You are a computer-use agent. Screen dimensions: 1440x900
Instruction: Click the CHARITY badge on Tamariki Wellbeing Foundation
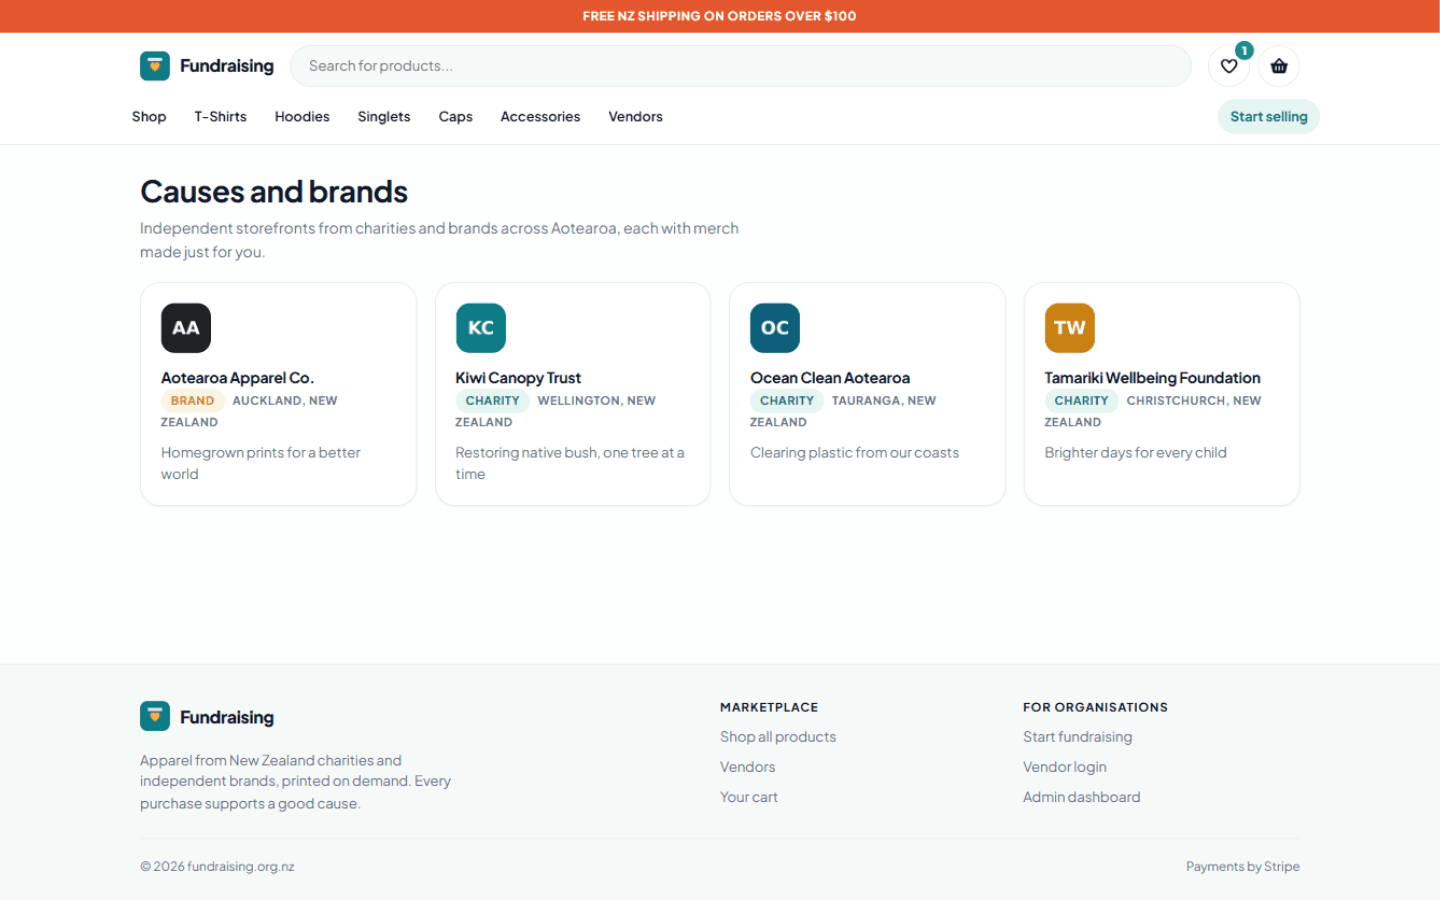pyautogui.click(x=1081, y=401)
